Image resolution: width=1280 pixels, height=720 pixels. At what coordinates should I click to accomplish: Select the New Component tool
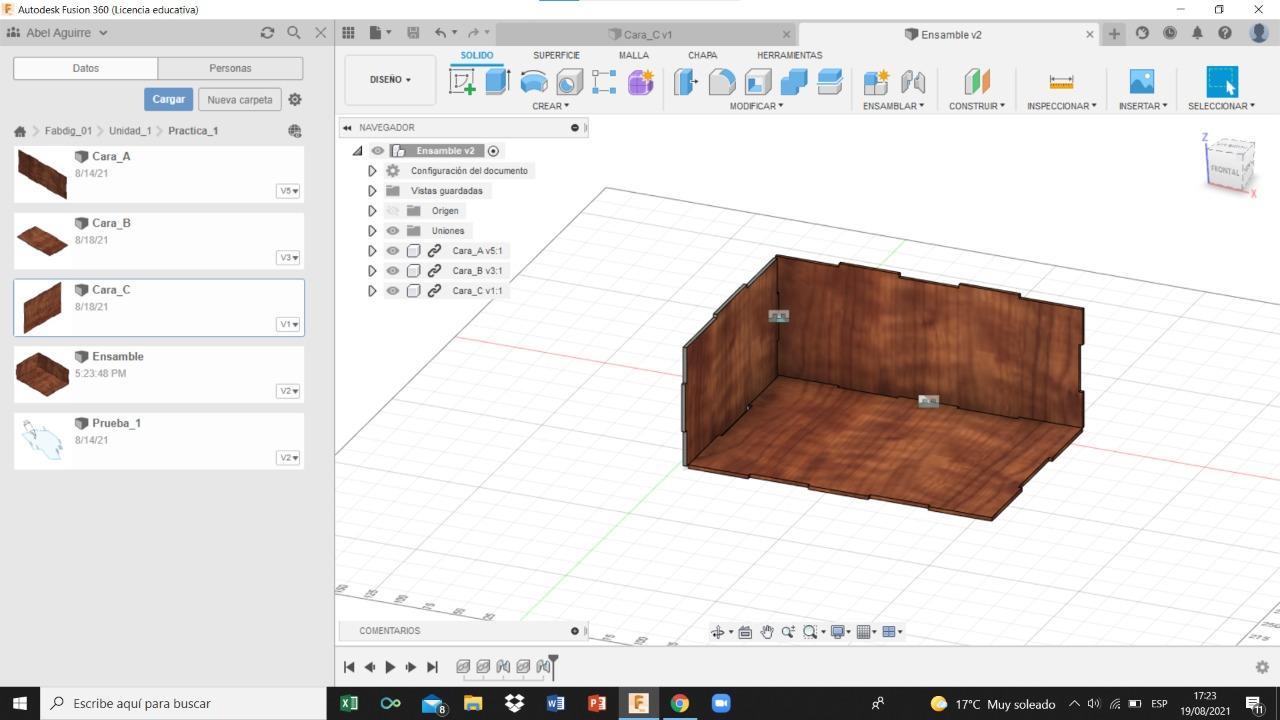coord(876,82)
